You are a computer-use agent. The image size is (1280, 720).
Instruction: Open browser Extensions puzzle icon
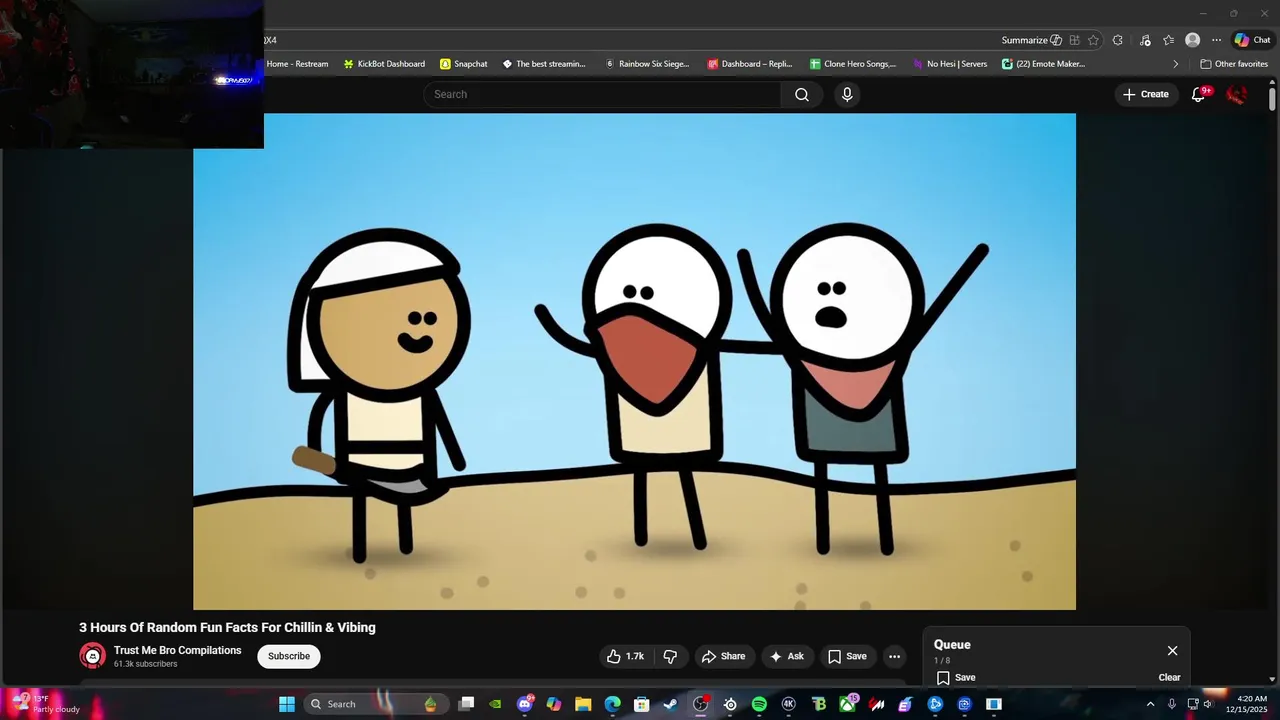1118,40
